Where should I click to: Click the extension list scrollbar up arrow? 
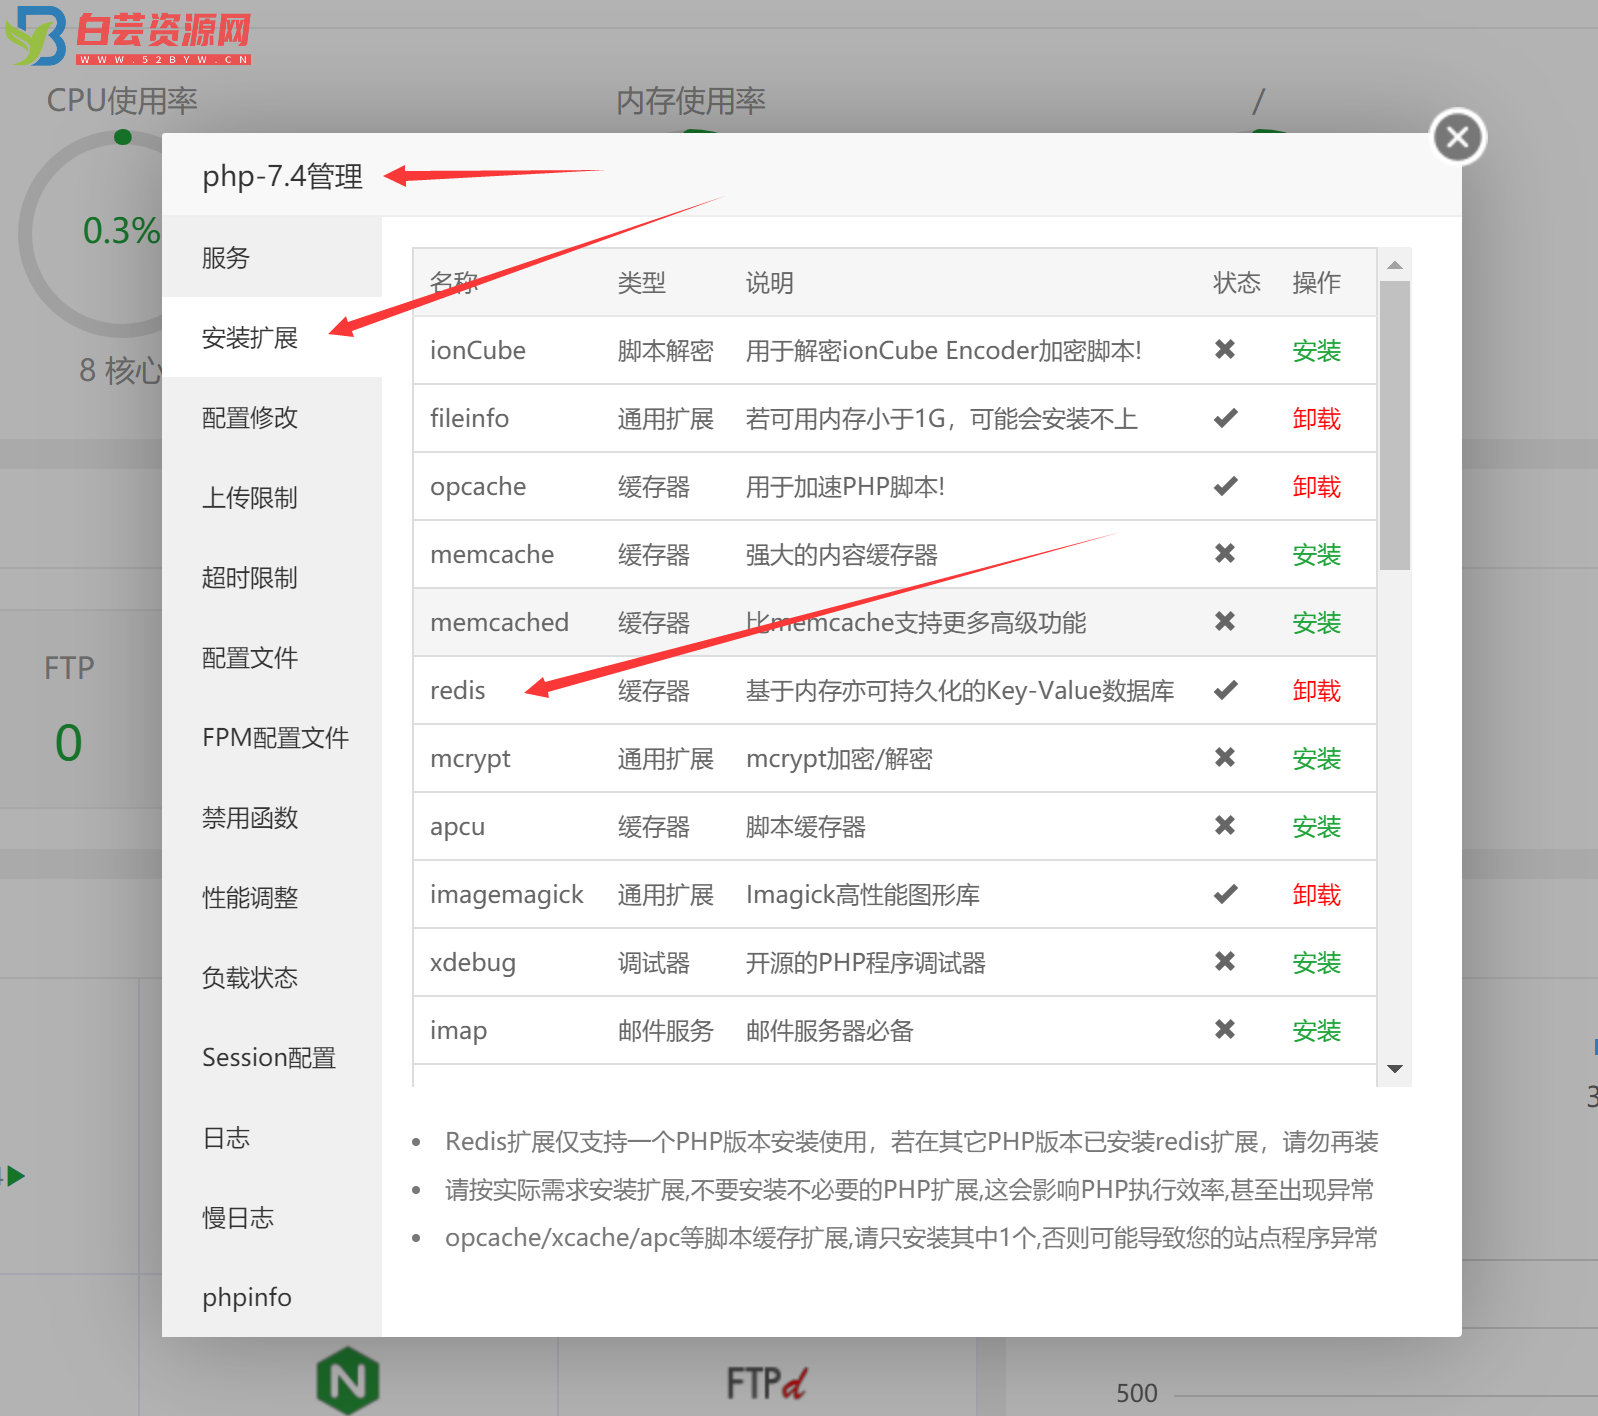(x=1395, y=265)
